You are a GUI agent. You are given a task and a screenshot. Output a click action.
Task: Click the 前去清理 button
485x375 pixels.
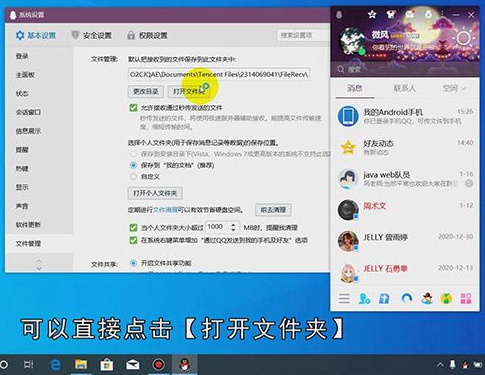pyautogui.click(x=273, y=210)
